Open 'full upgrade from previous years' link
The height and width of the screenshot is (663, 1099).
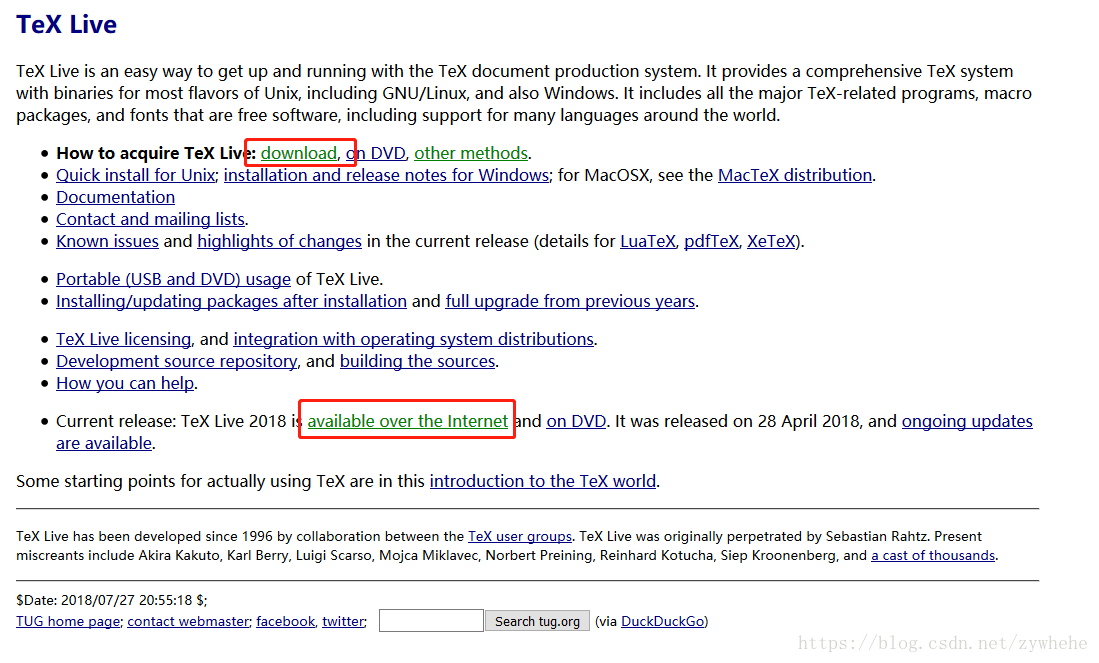pos(571,301)
